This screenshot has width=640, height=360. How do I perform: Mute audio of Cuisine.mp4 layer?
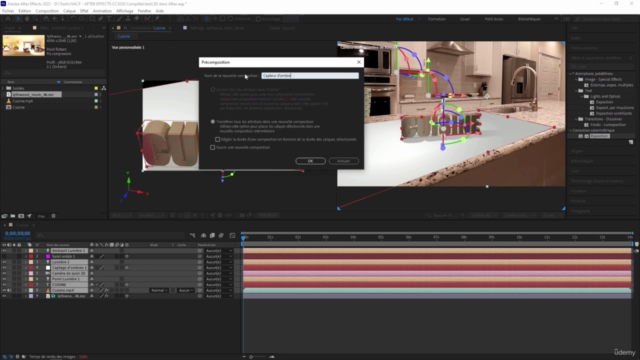[x=9, y=290]
